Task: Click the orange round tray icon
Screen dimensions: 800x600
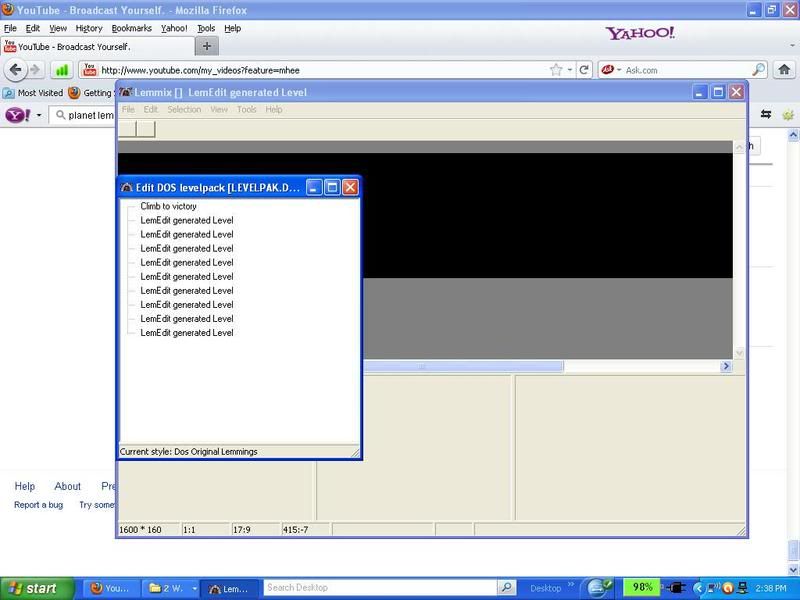Action: 728,588
